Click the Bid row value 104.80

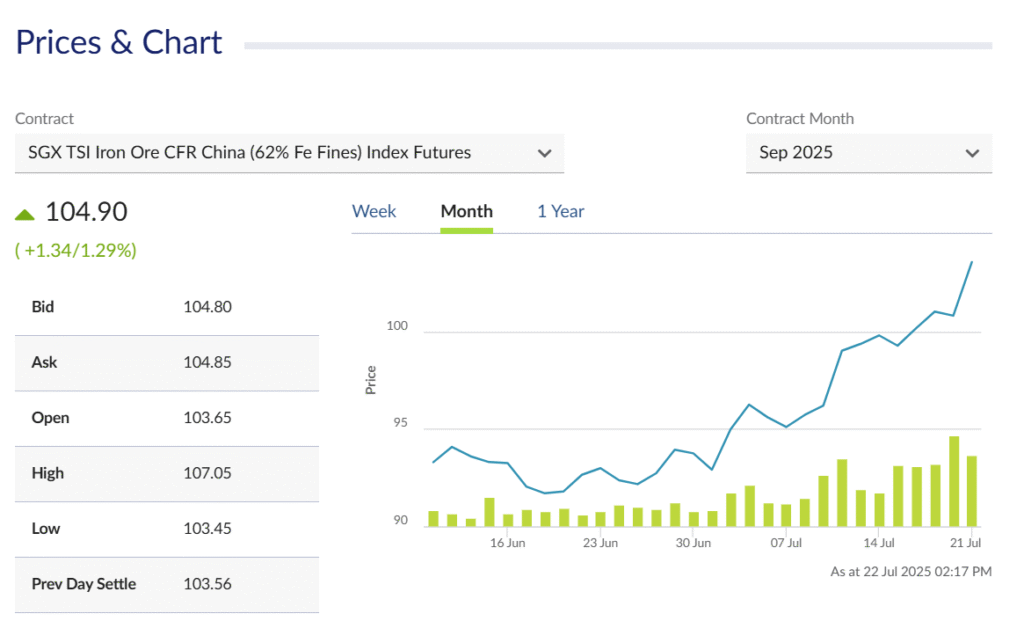point(207,307)
